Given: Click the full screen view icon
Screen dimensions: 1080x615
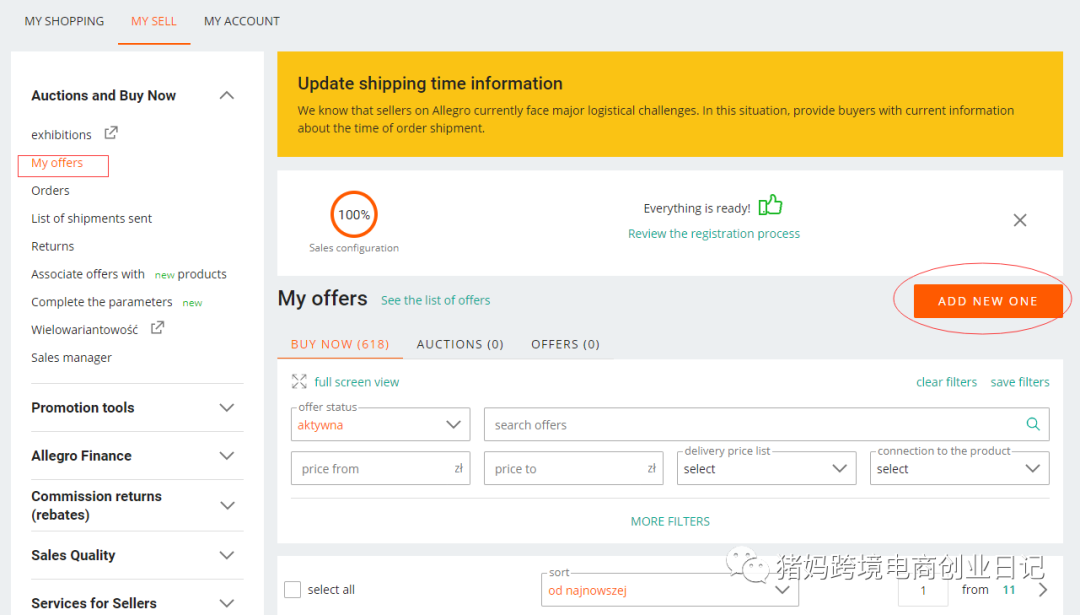Looking at the screenshot, I should [297, 381].
